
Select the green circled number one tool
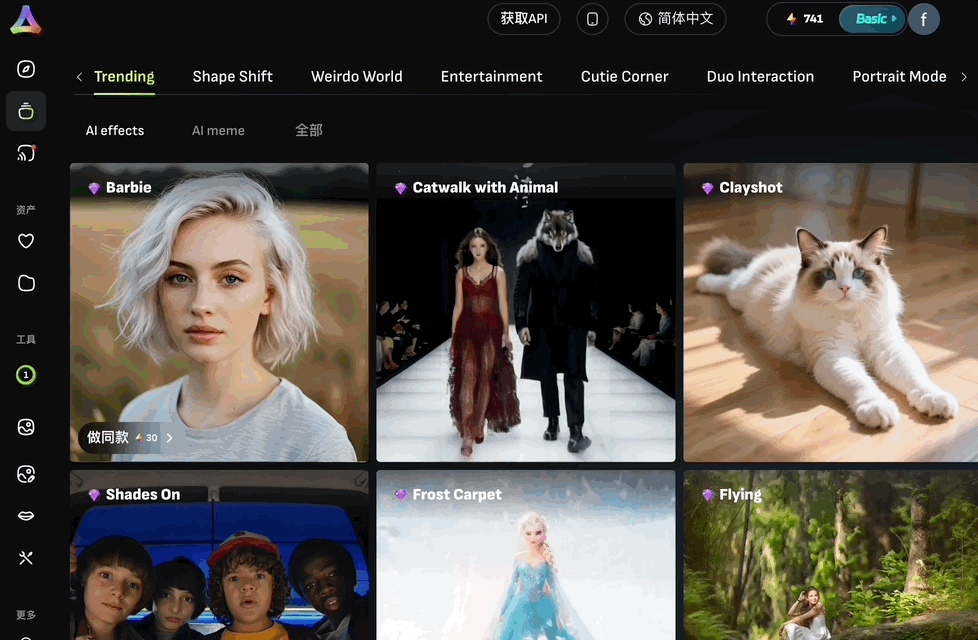coord(26,375)
